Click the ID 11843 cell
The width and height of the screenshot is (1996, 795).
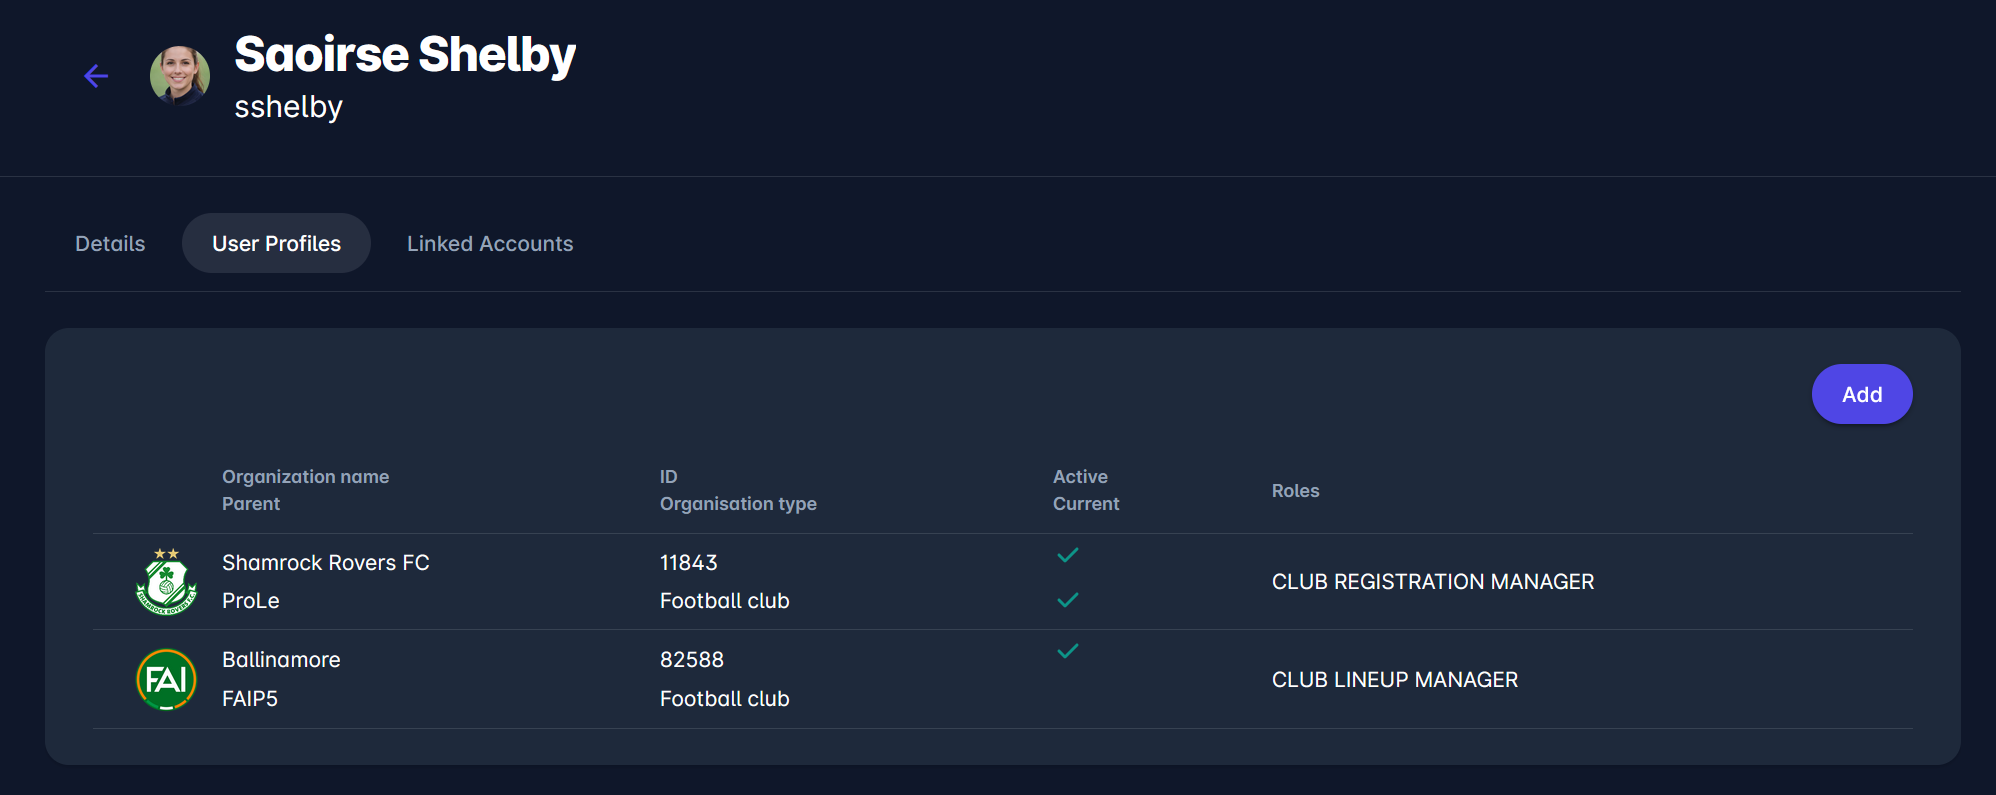688,563
